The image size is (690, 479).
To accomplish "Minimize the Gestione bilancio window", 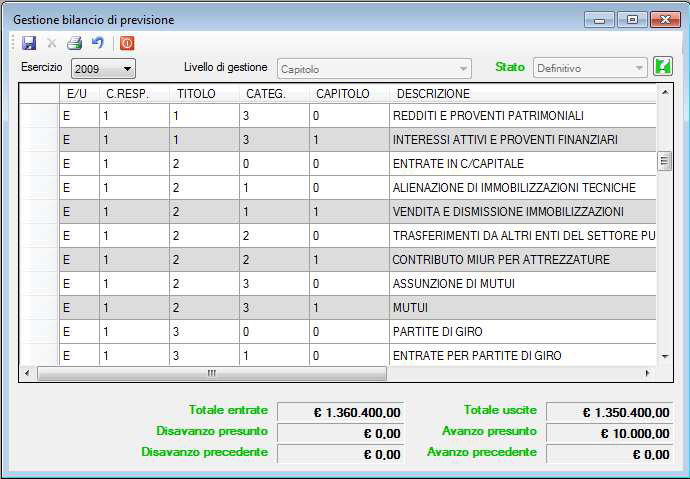I will (x=599, y=20).
